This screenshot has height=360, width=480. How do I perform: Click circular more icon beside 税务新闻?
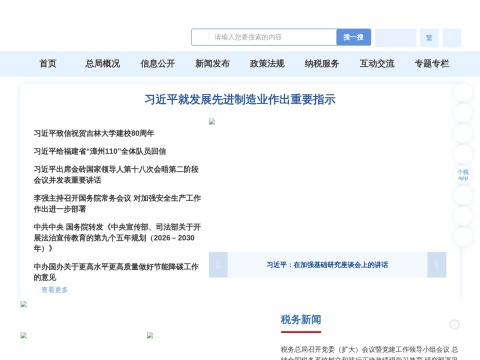click(454, 324)
